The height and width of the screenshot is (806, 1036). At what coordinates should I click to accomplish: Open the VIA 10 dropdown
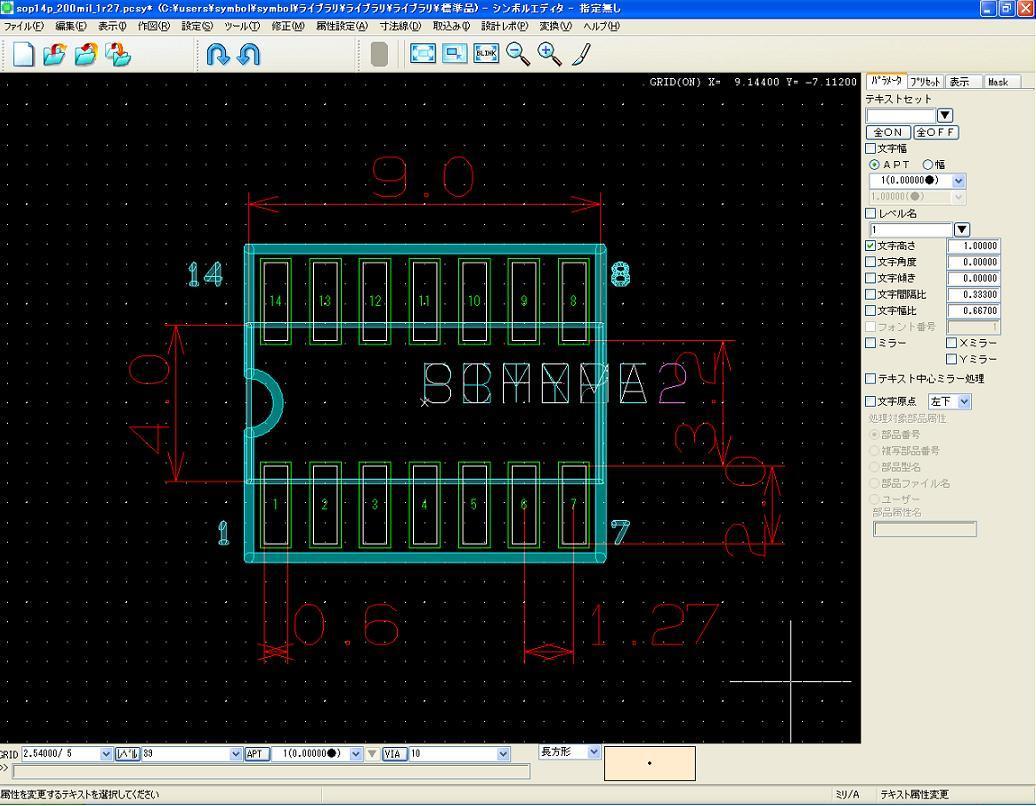point(503,754)
